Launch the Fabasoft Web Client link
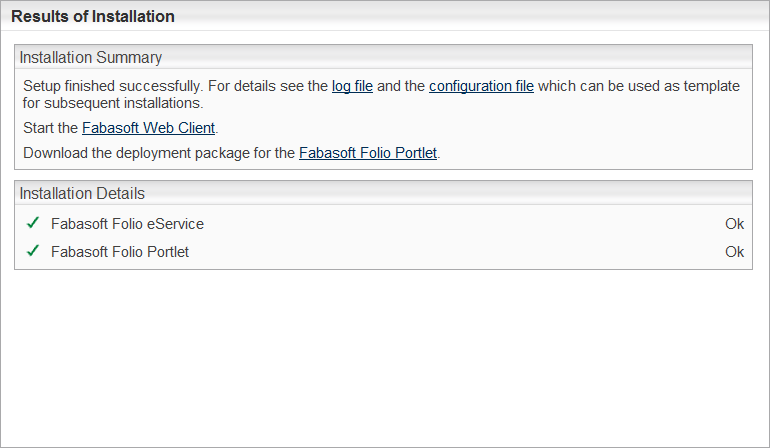Viewport: 770px width, 448px height. tap(148, 128)
